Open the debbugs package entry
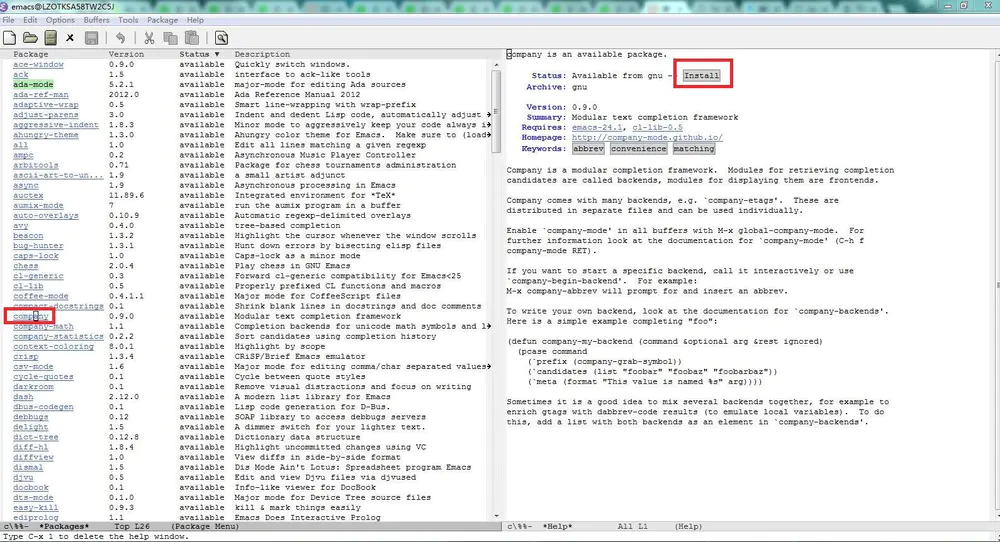Screen dimensions: 1000x542 (x=31, y=417)
